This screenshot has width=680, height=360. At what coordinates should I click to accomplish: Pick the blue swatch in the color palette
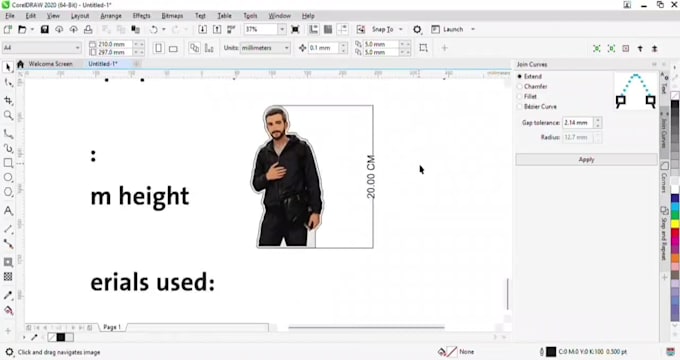click(675, 199)
